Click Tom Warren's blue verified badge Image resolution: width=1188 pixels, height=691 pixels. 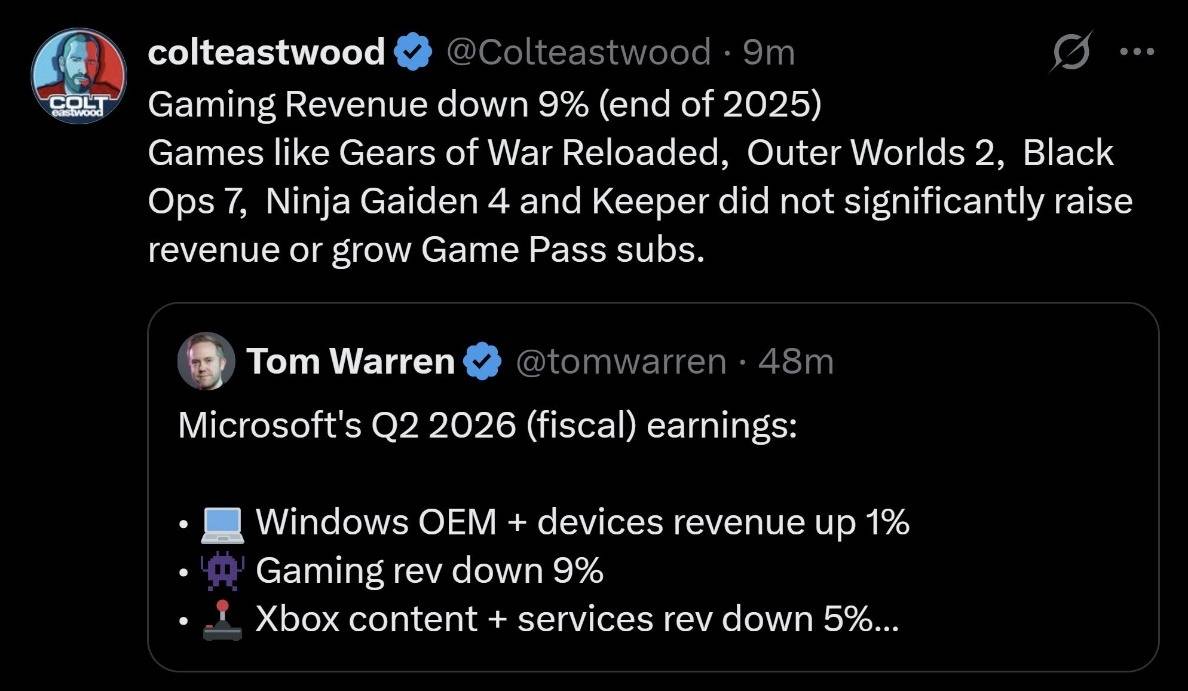483,361
